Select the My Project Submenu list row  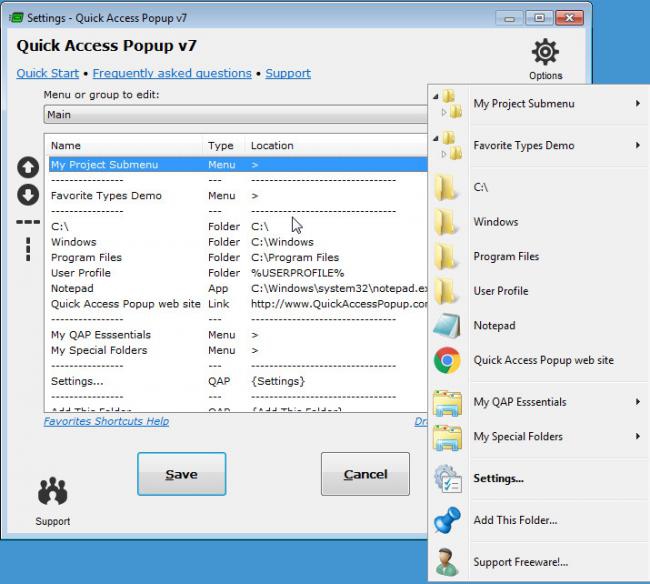coord(238,165)
